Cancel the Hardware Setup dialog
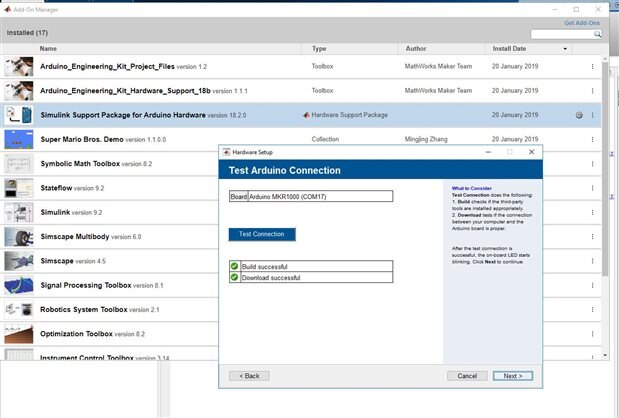619x418 pixels. click(x=466, y=376)
